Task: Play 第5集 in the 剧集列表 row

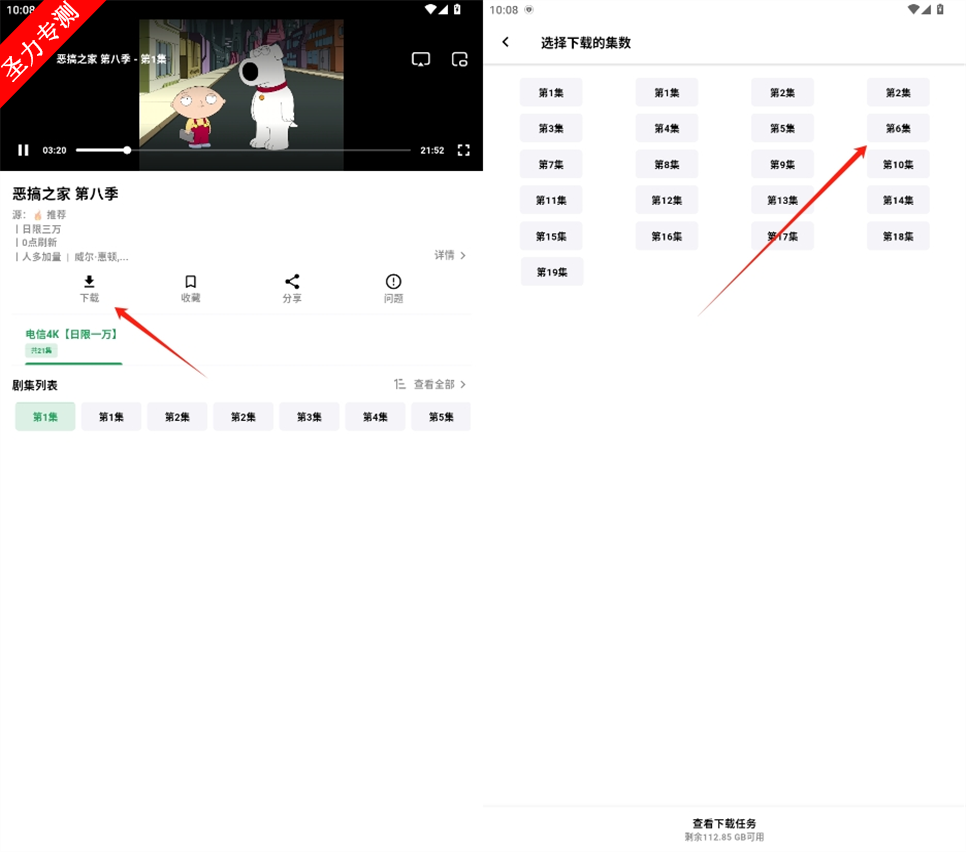Action: [441, 417]
